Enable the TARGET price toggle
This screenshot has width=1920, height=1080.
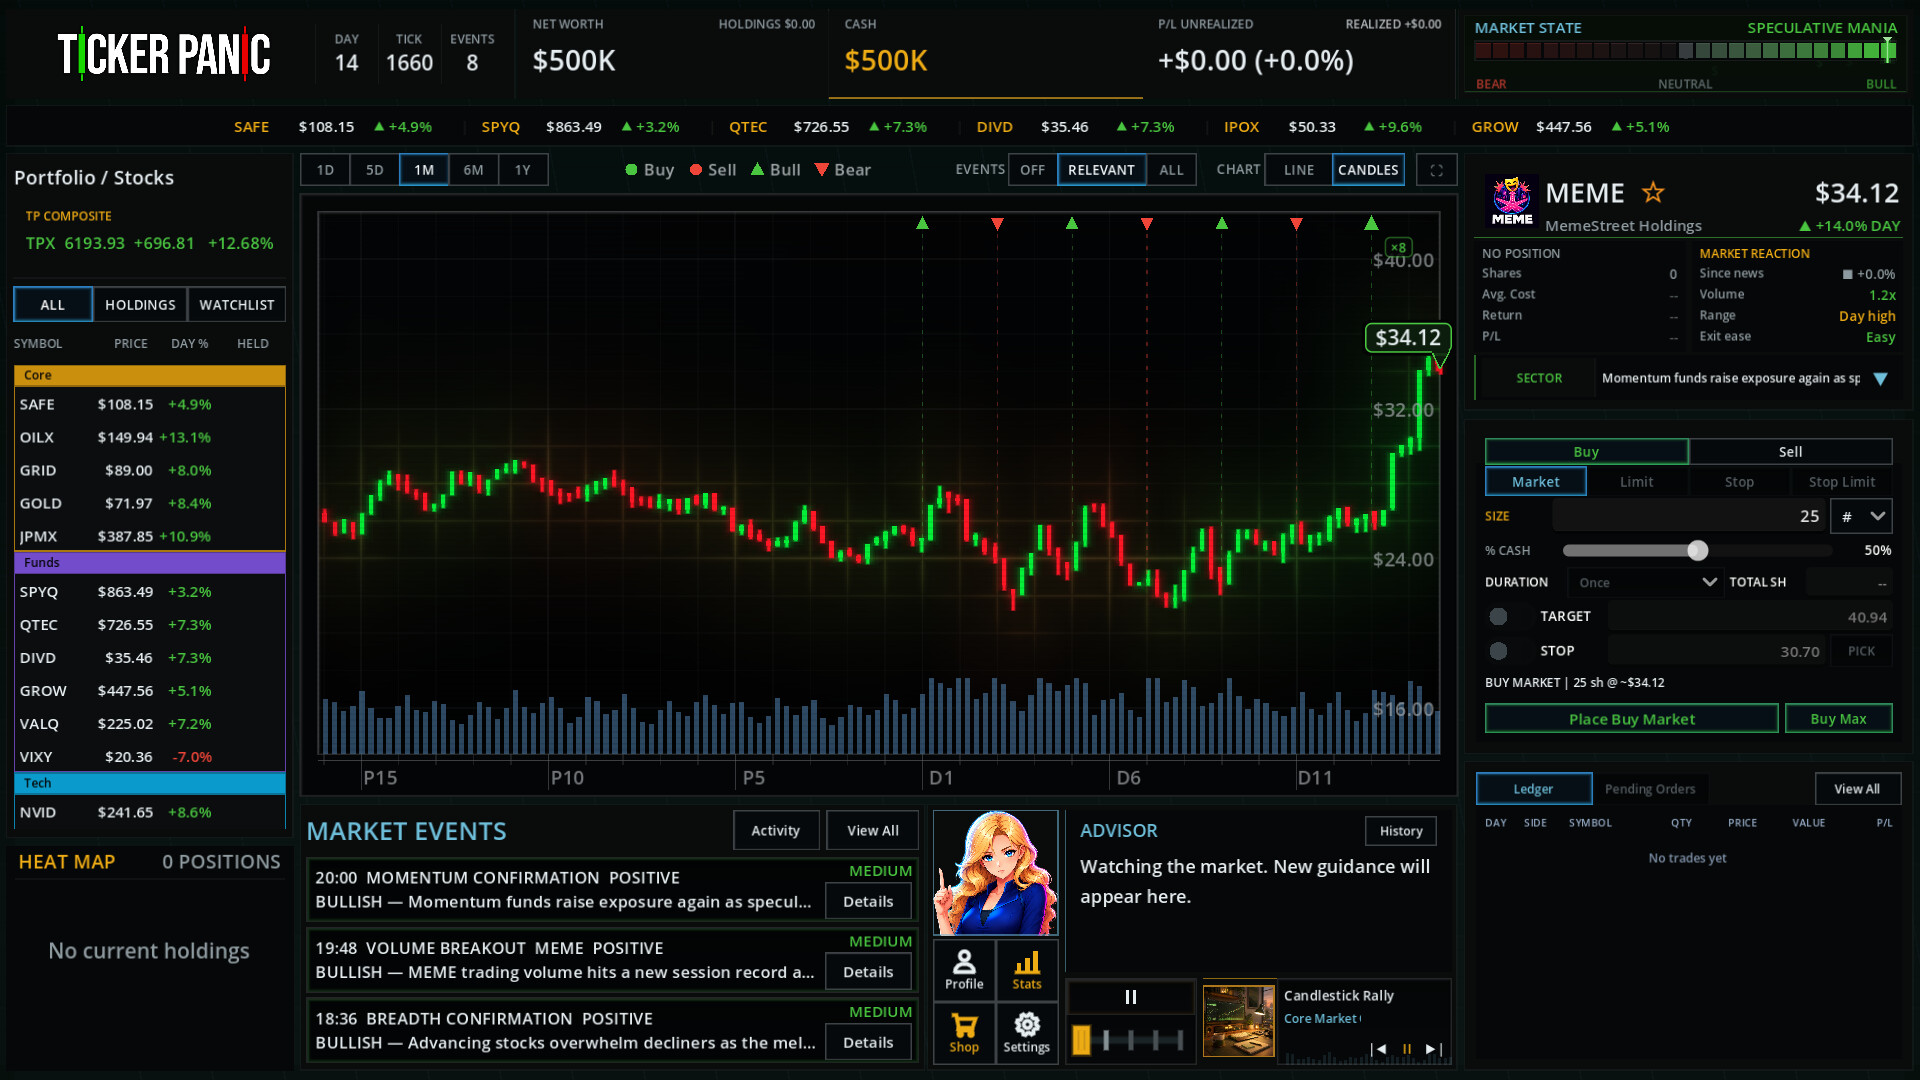coord(1498,617)
